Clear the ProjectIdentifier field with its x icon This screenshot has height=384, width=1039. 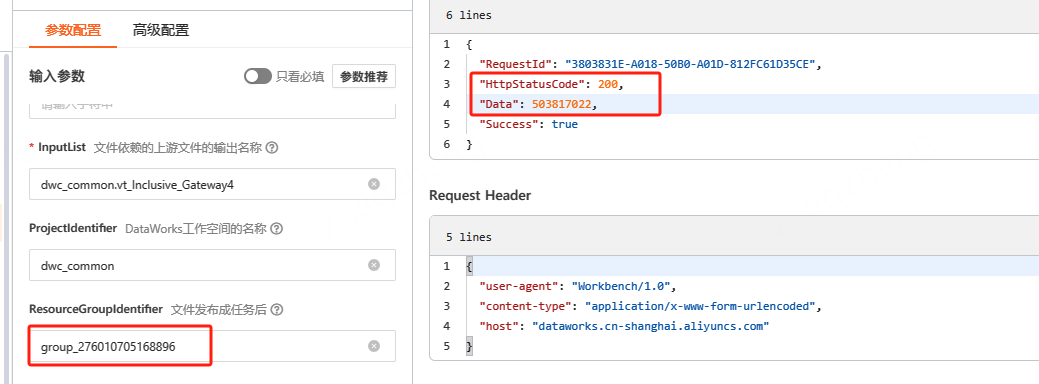pos(374,265)
